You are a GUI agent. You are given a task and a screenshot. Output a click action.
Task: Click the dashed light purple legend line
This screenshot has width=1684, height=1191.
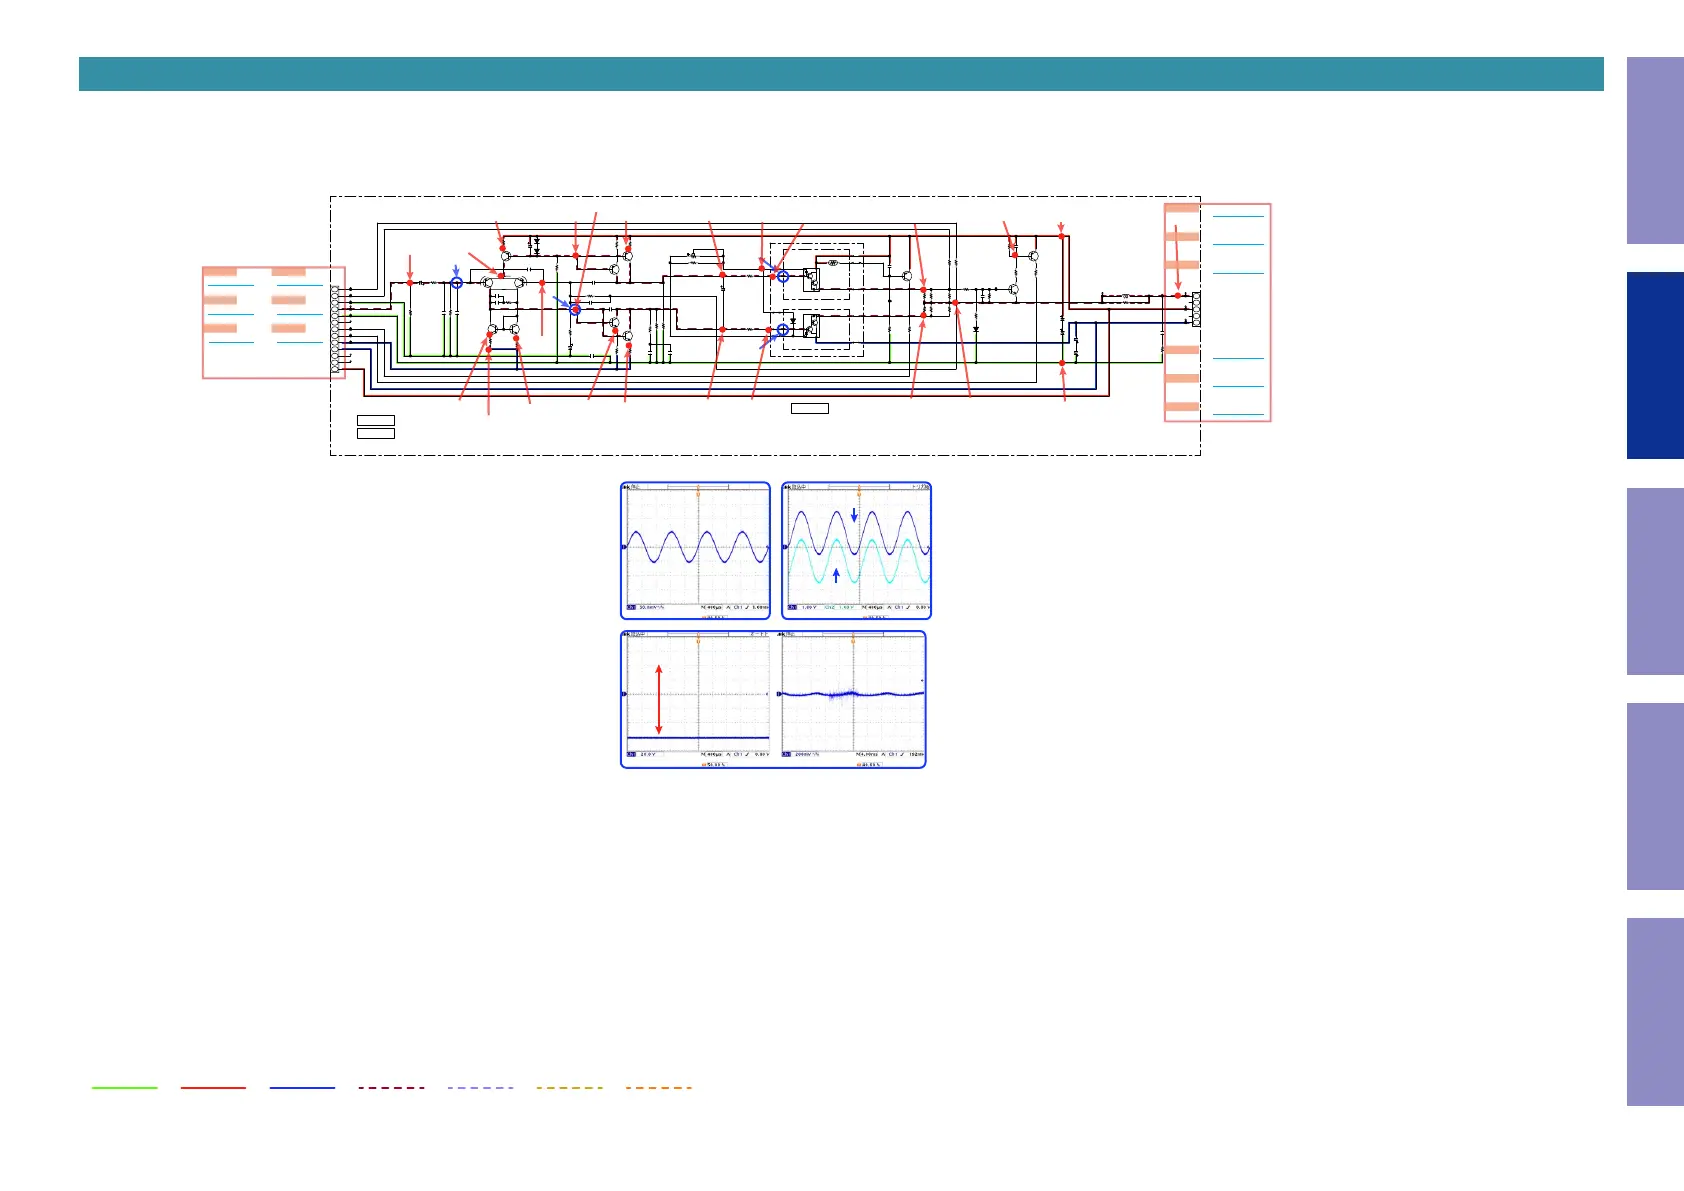point(480,1087)
